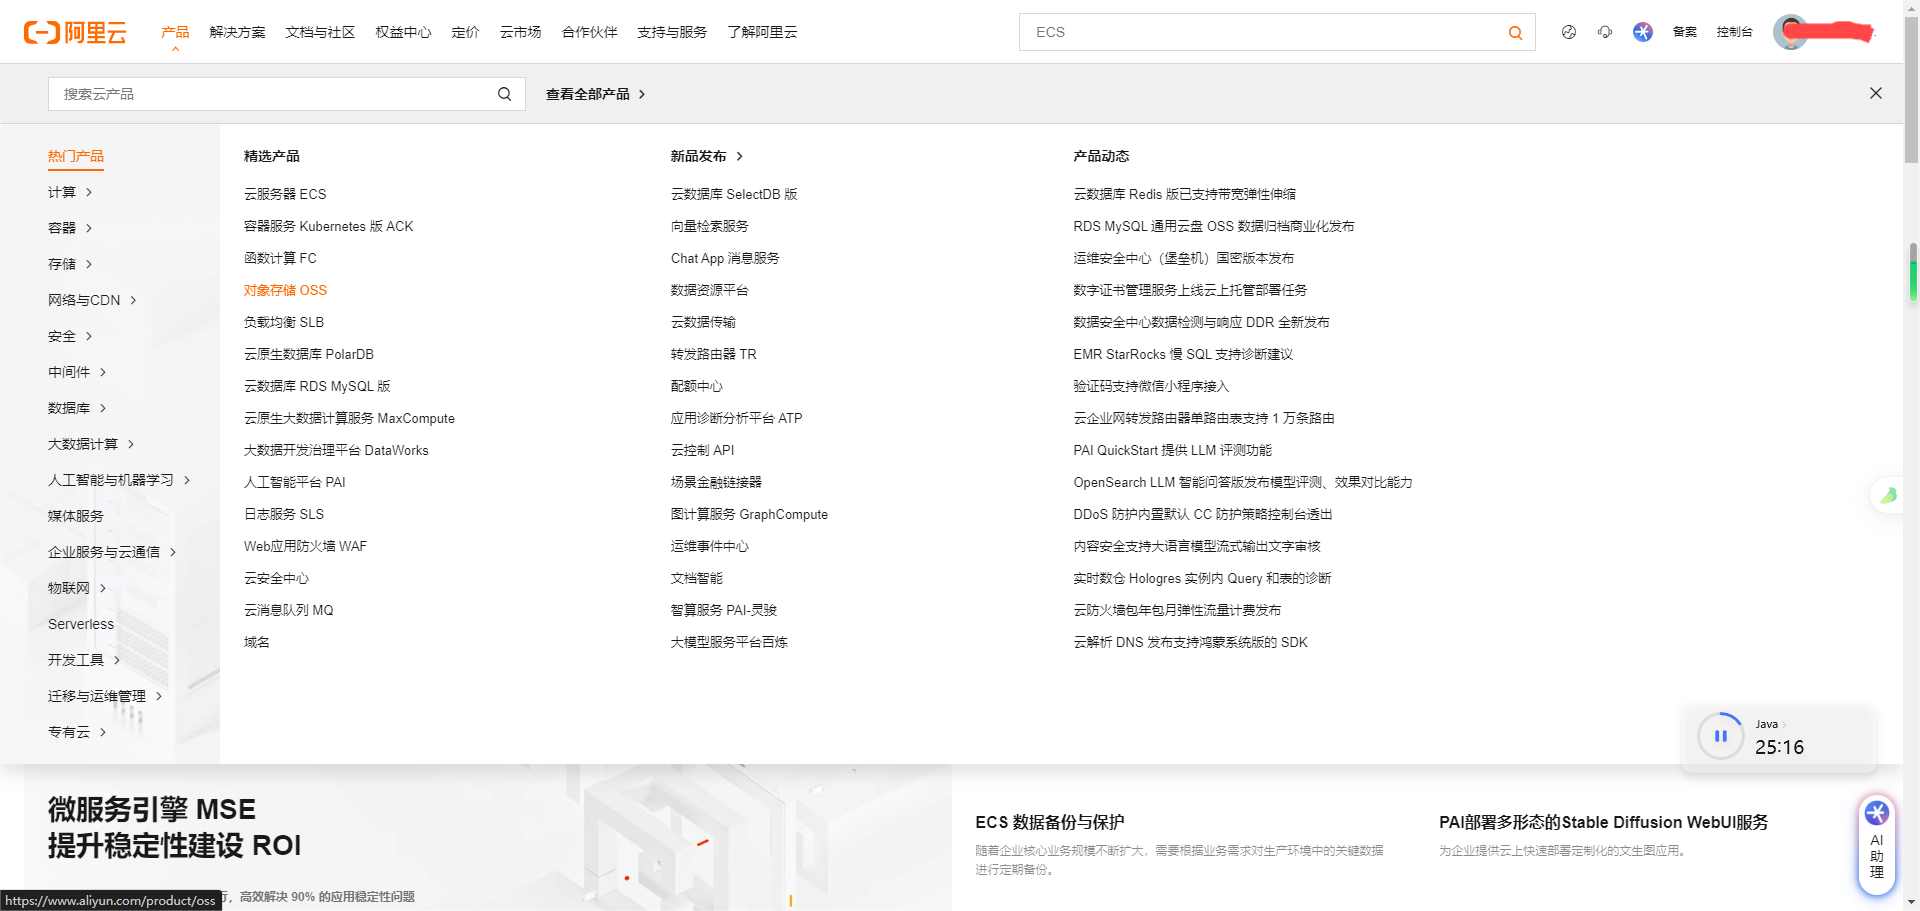Expand the 中间件 category

point(77,372)
